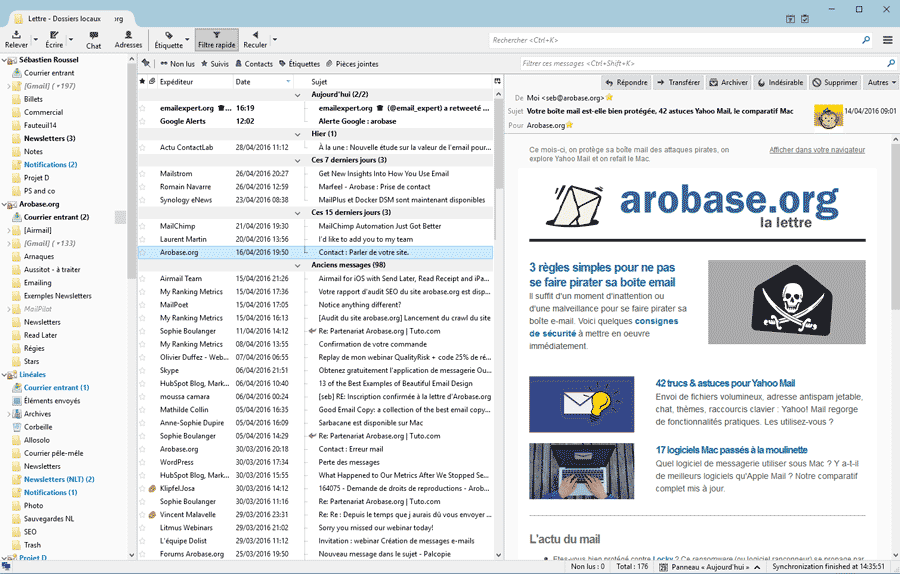Click the magnifier icon in message filter field
The image size is (900, 574).
[891, 63]
